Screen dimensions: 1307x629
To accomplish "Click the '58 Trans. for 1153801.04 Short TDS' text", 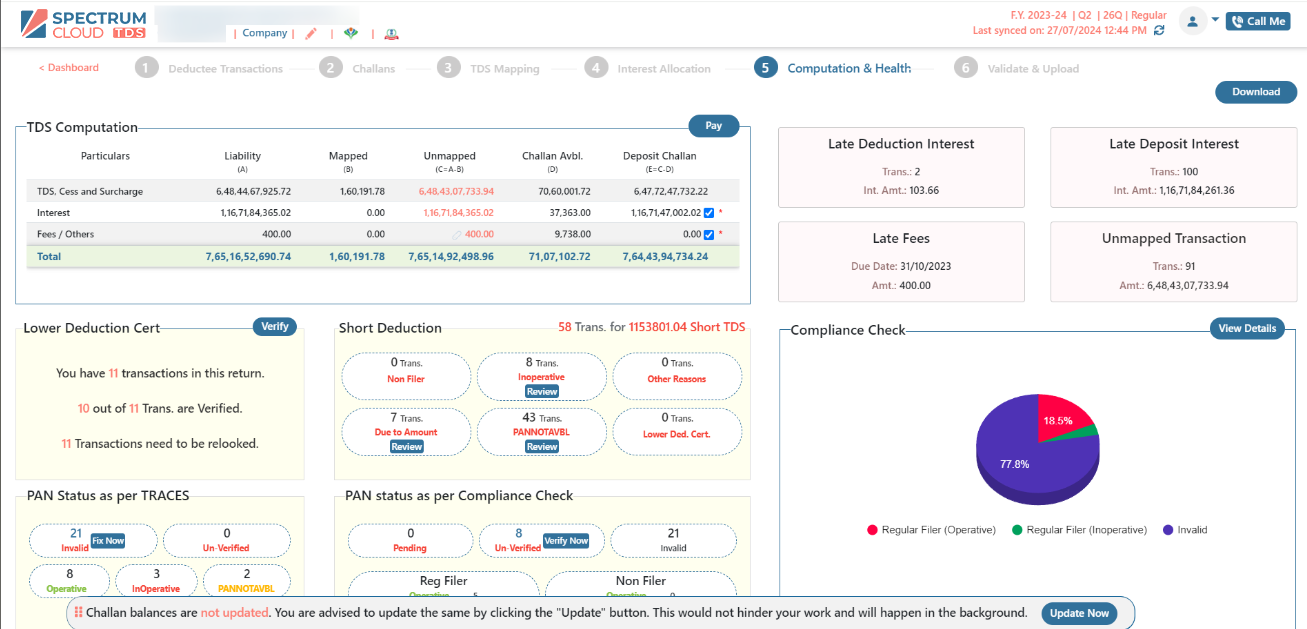I will click(x=652, y=327).
